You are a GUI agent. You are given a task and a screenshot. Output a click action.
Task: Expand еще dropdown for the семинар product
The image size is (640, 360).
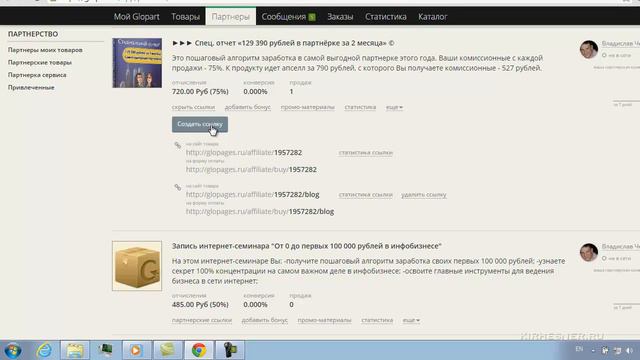(411, 320)
